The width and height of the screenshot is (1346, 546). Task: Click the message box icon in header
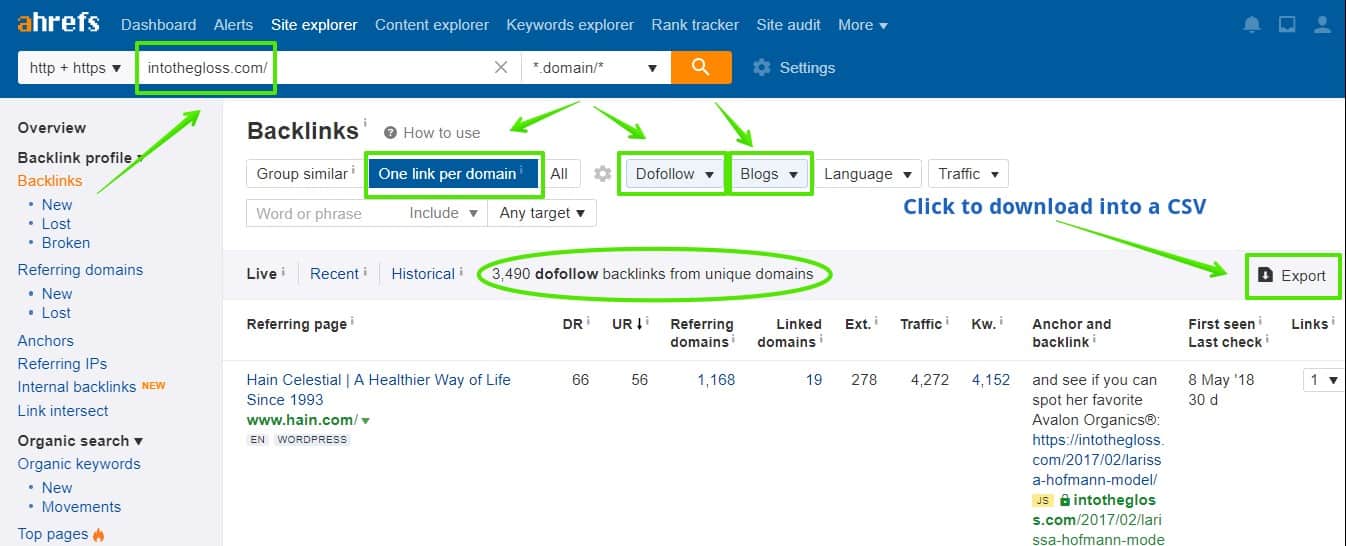[1287, 25]
